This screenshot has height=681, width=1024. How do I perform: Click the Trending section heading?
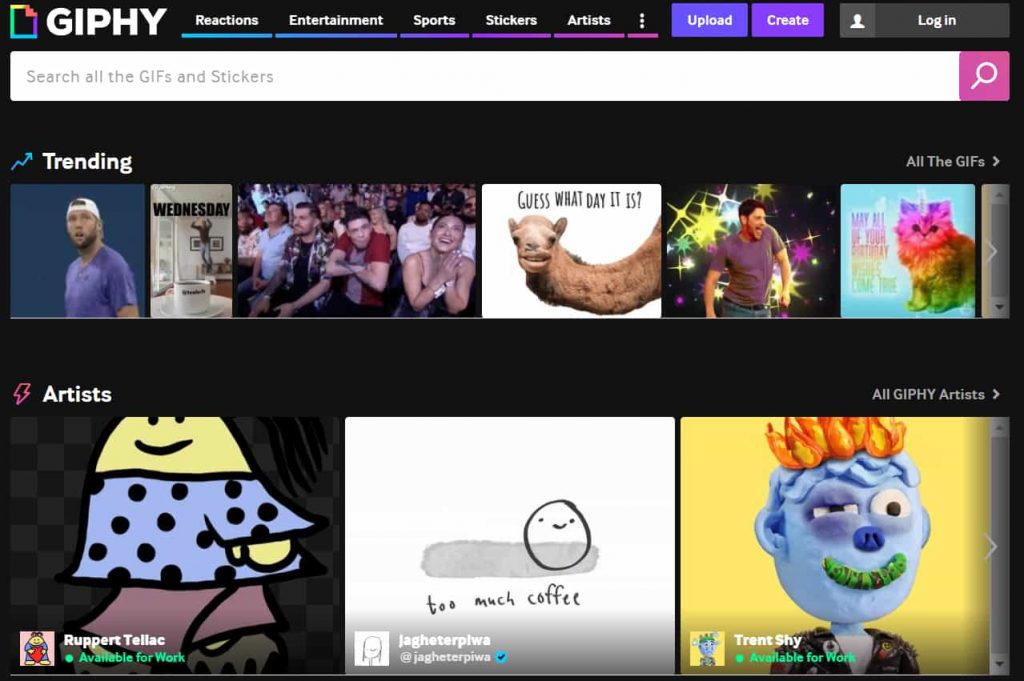tap(87, 161)
